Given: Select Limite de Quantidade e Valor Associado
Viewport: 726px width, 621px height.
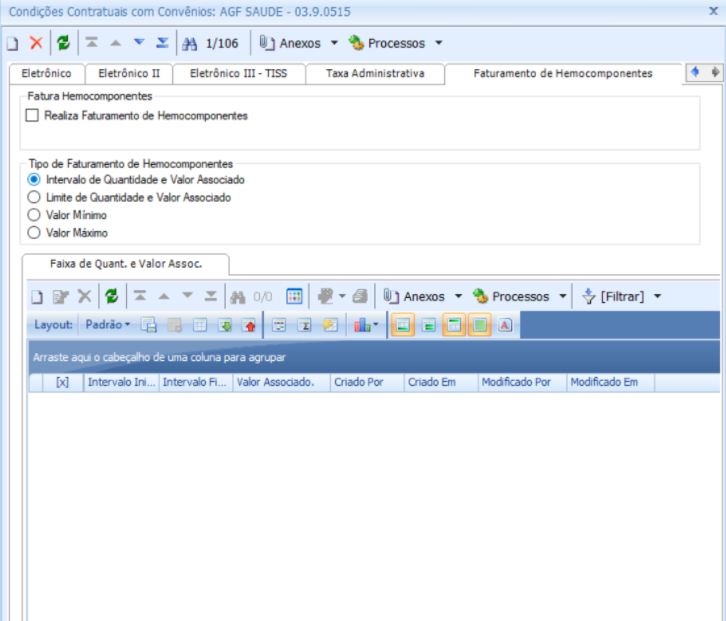Looking at the screenshot, I should pyautogui.click(x=34, y=197).
